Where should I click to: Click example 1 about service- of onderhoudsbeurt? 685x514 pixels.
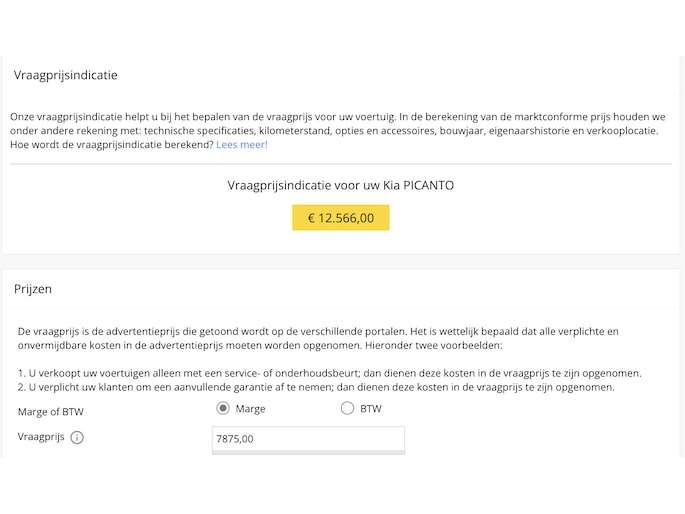[329, 373]
